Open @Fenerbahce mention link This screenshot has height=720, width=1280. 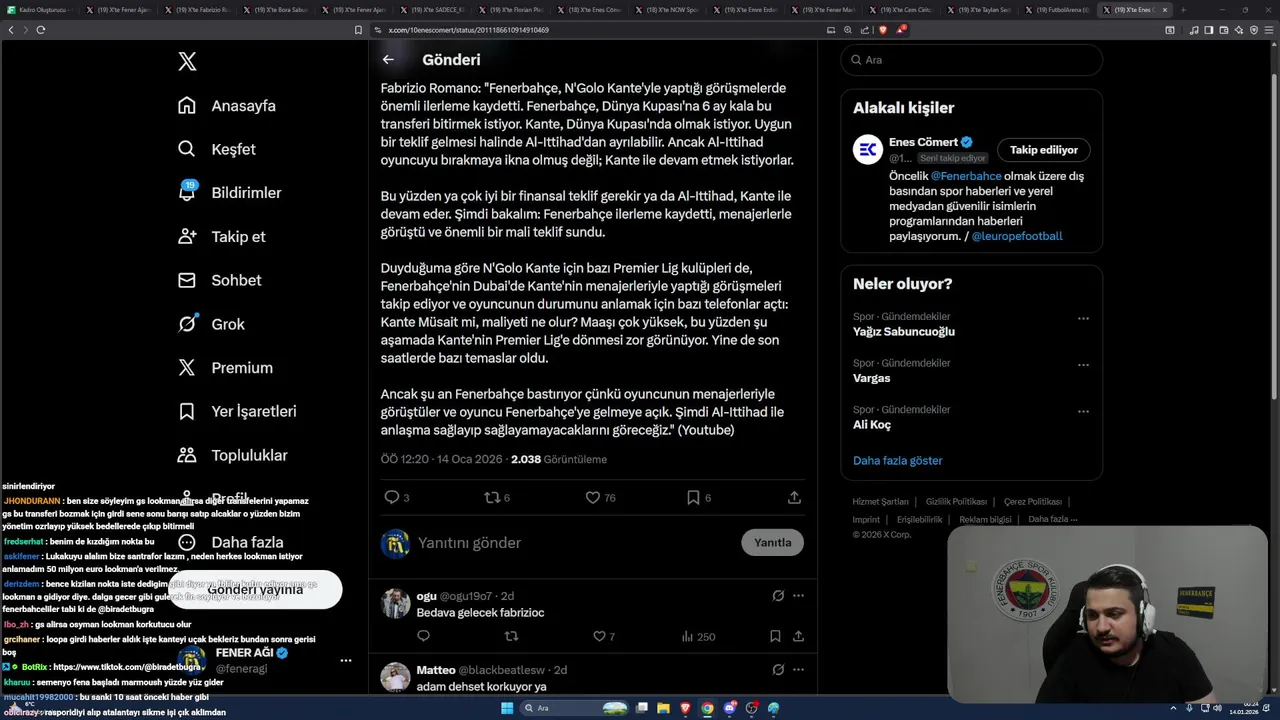[966, 176]
